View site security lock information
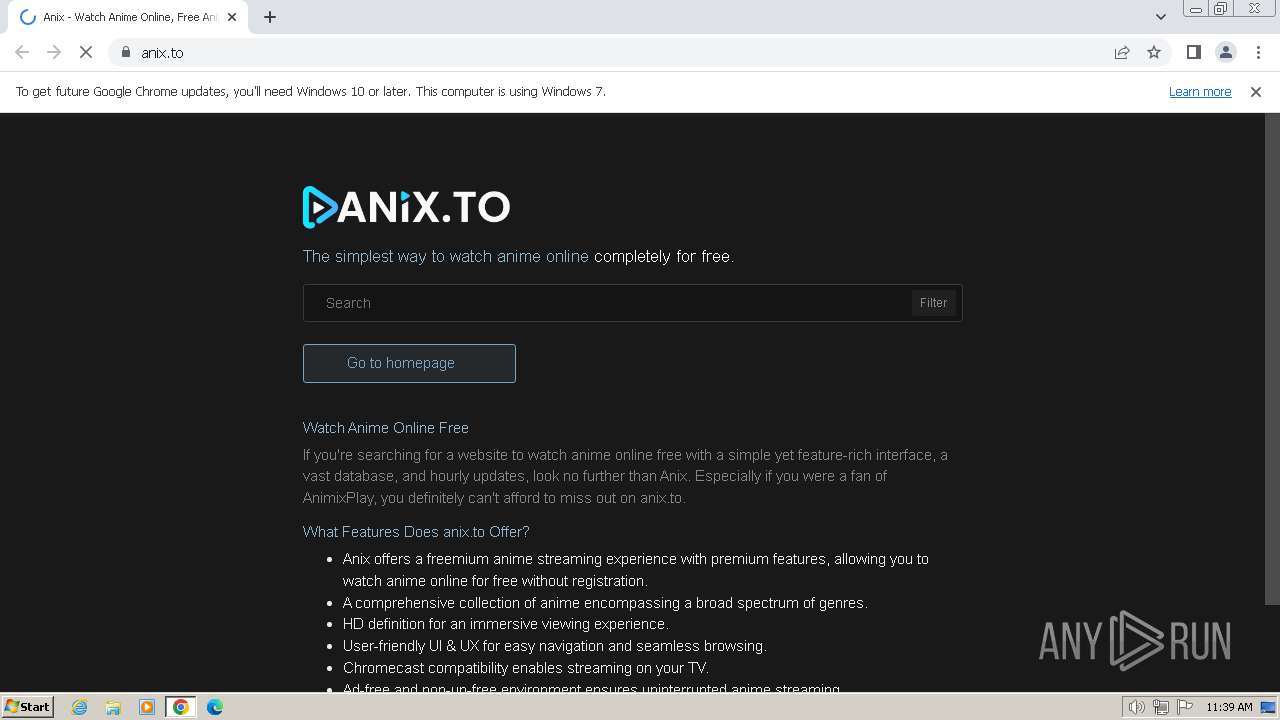 click(126, 52)
